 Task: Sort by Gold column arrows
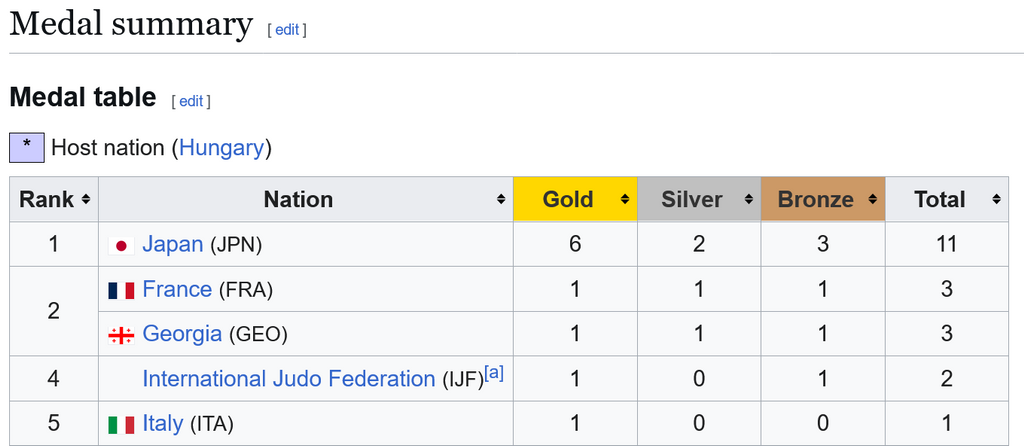pyautogui.click(x=625, y=200)
